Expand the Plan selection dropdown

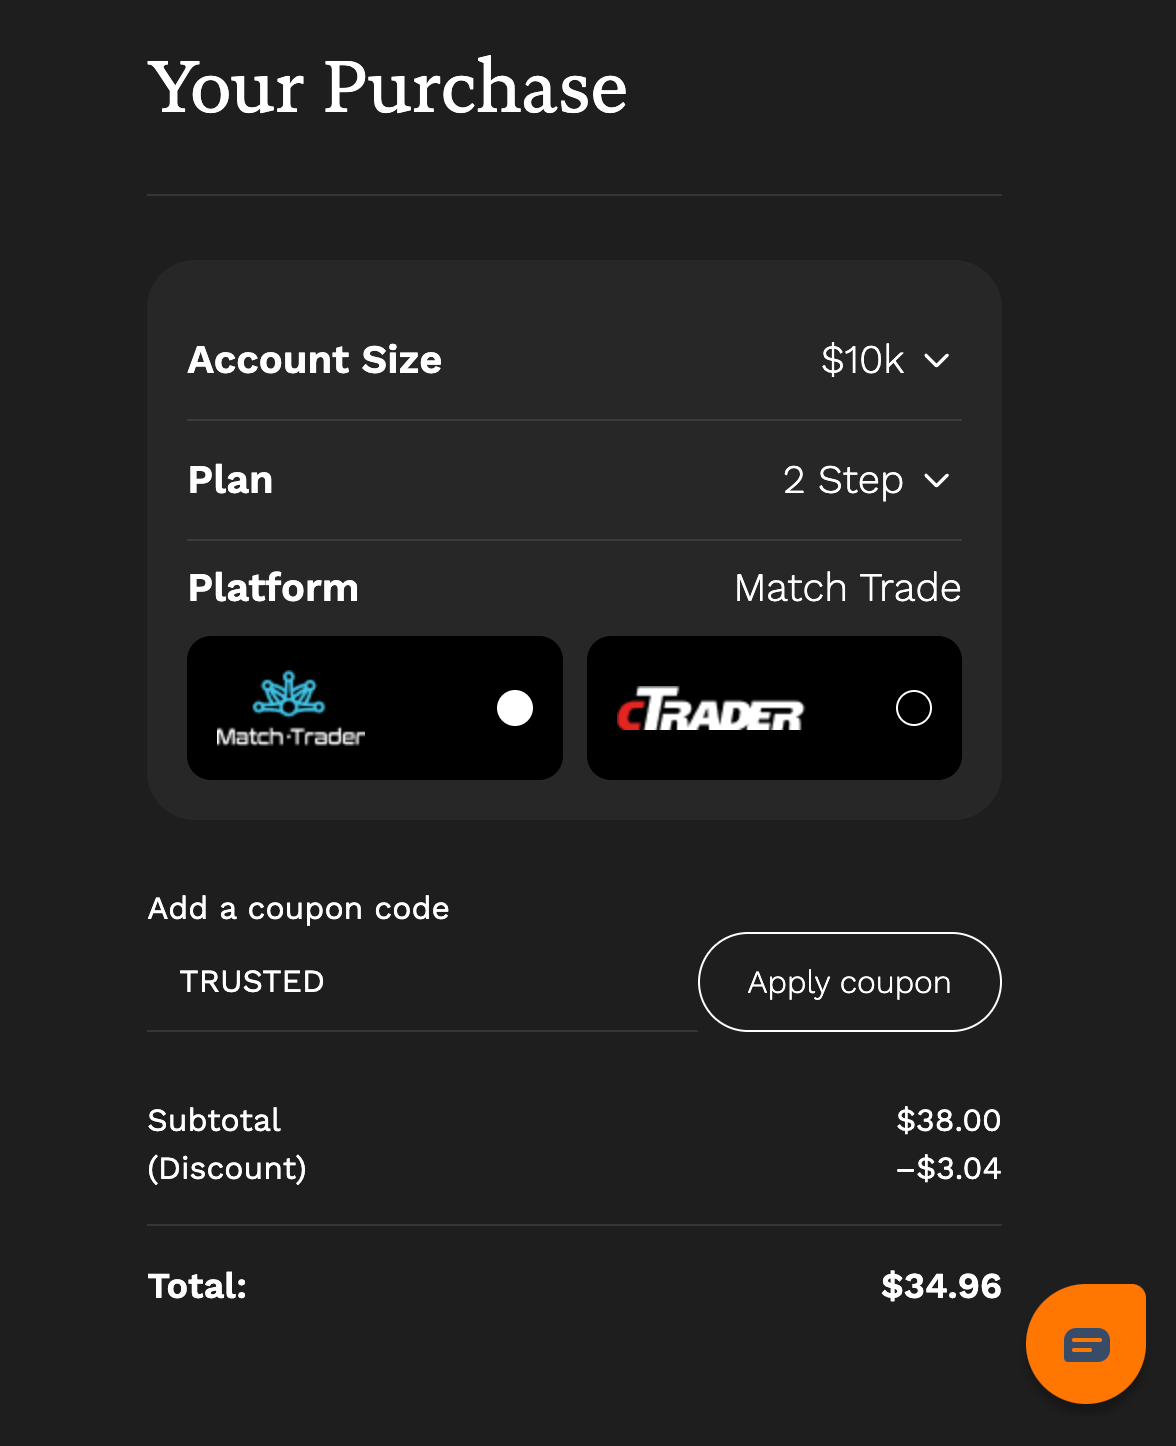pyautogui.click(x=866, y=481)
